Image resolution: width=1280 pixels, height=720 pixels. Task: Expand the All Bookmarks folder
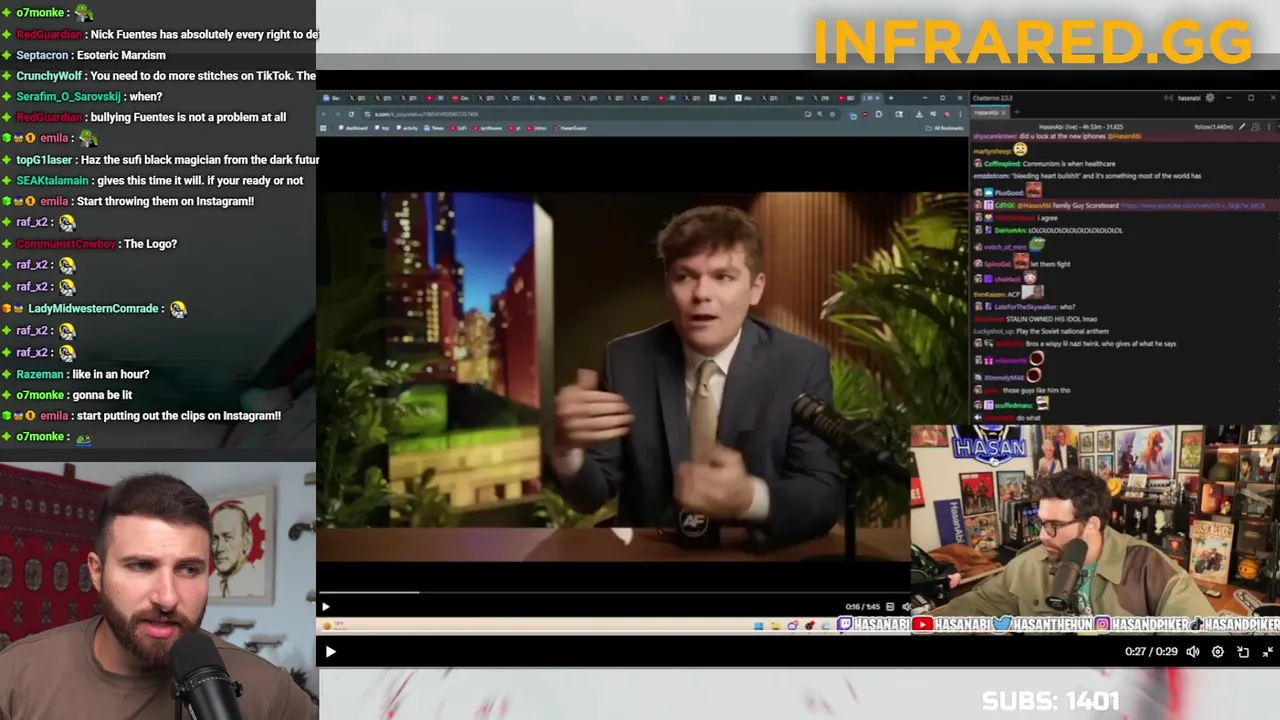coord(945,128)
